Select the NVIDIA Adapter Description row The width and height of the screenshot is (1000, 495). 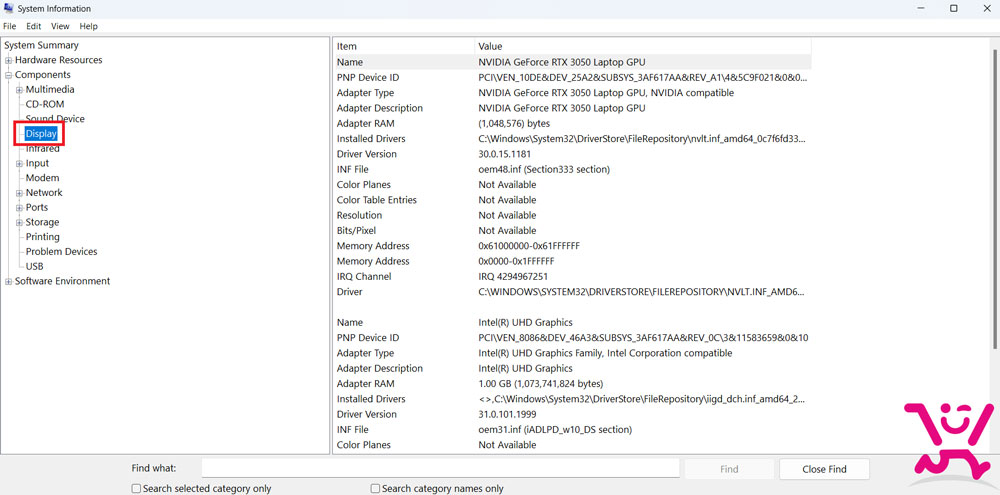pos(573,108)
